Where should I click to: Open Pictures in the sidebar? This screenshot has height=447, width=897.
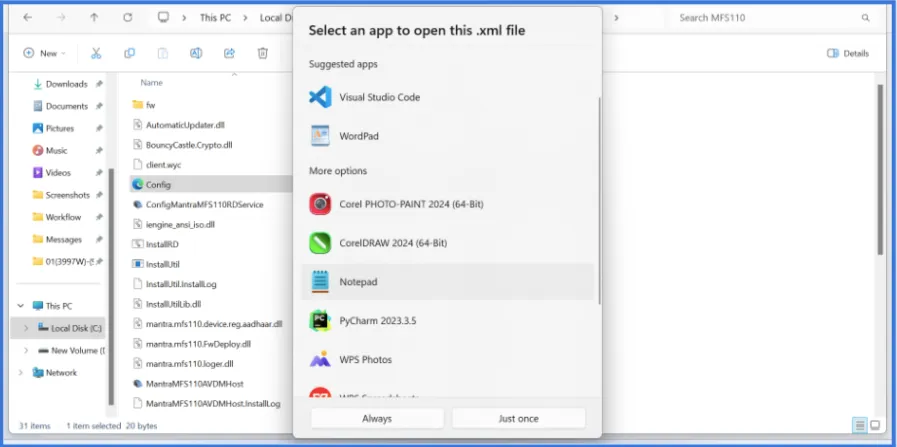(60, 129)
